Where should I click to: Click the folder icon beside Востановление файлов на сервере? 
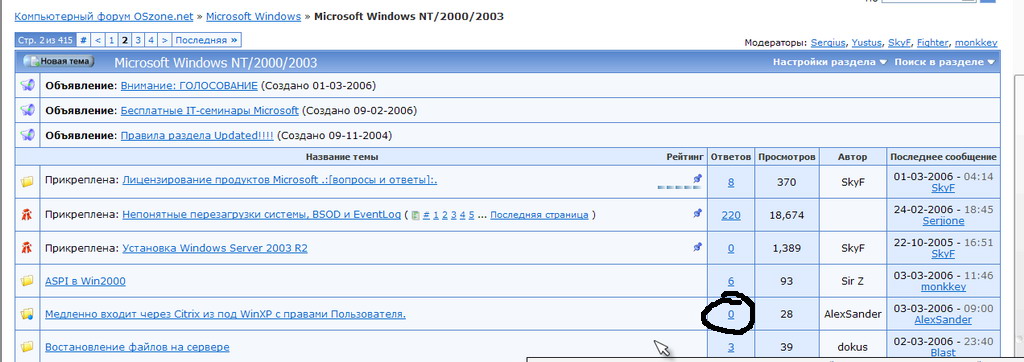27,347
